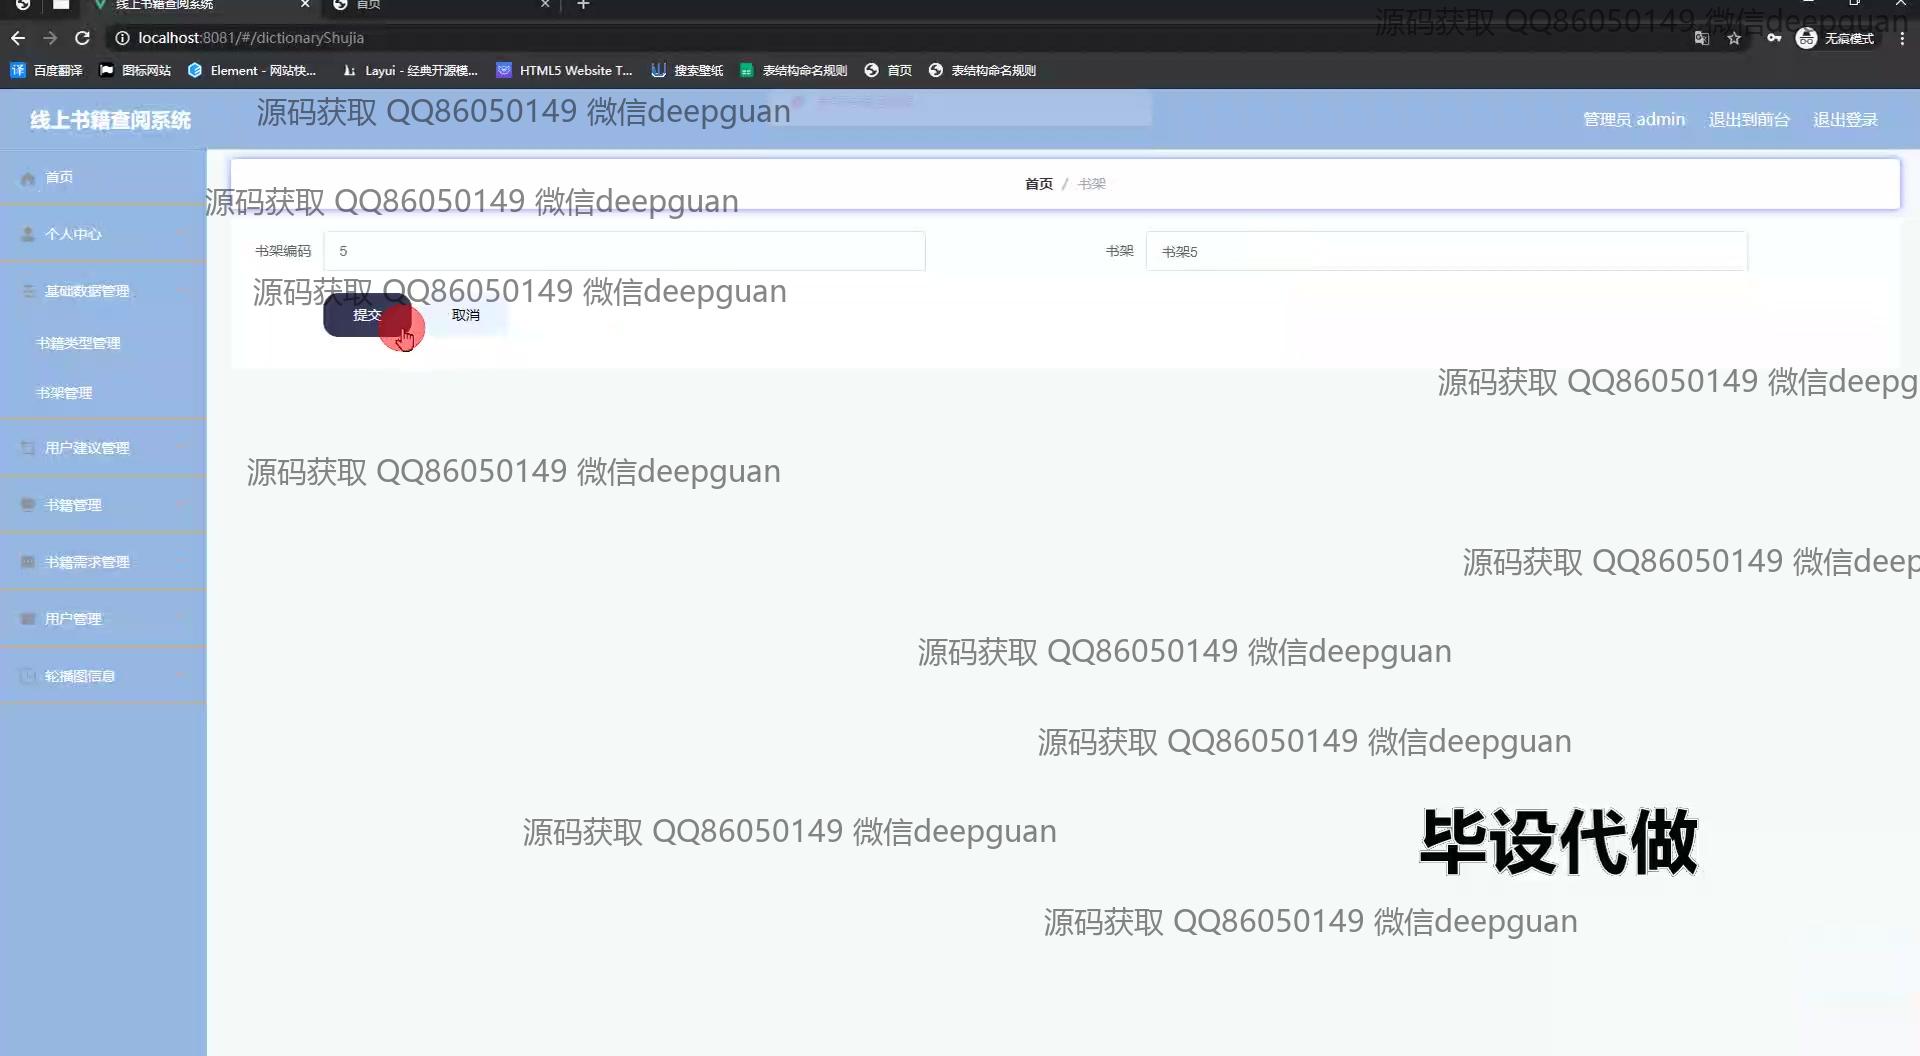Click the home icon beside 首页 in sidebar

[28, 178]
